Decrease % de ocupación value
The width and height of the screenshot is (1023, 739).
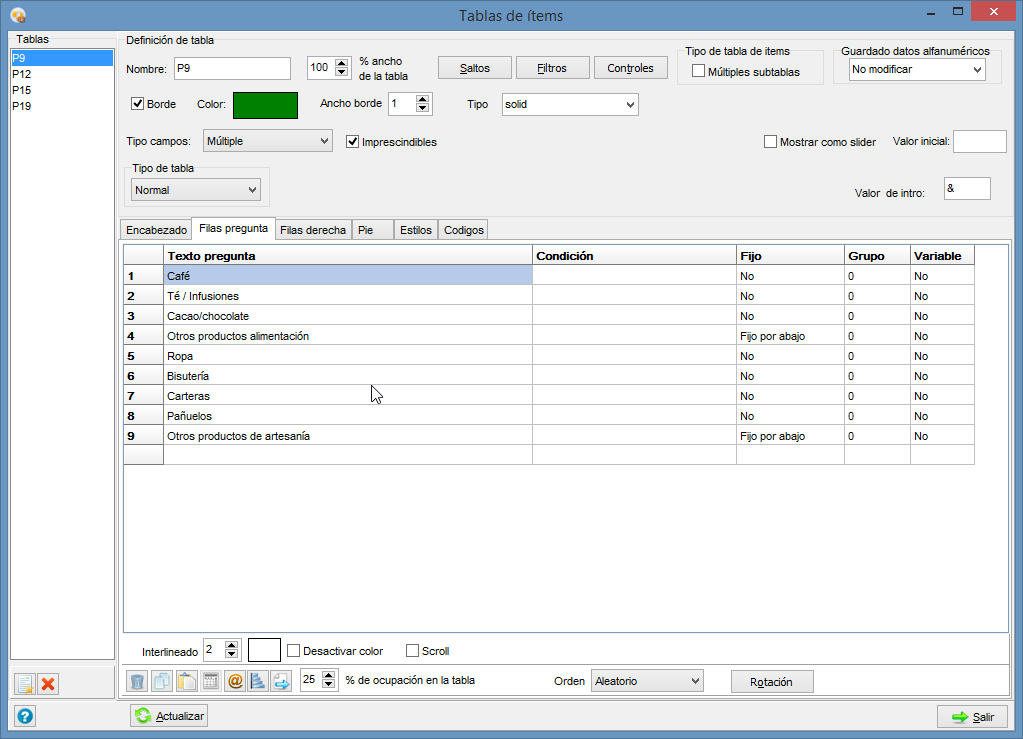point(329,684)
